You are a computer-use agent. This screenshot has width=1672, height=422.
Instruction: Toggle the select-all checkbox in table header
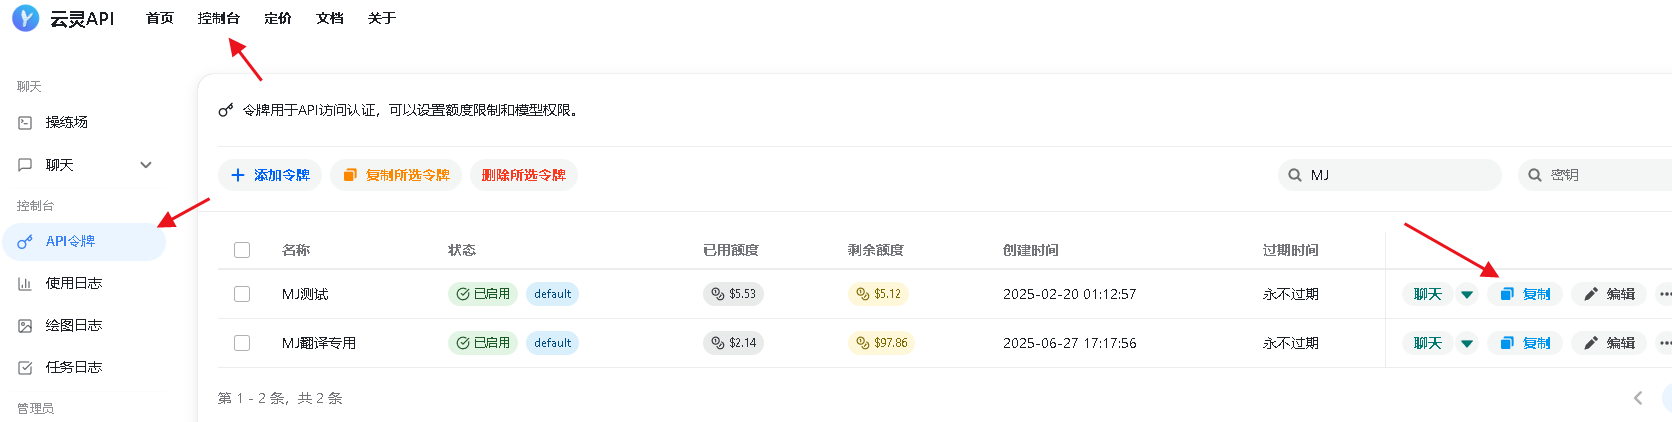coord(242,250)
